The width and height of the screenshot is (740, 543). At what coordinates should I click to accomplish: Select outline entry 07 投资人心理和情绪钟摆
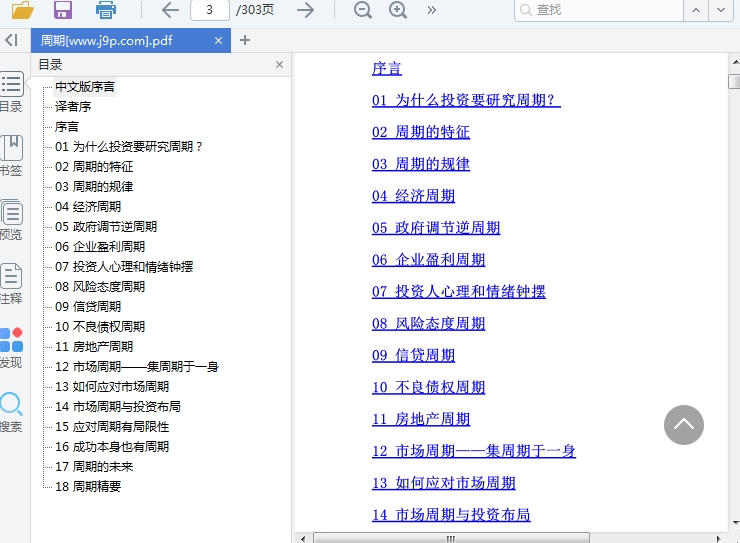click(124, 267)
